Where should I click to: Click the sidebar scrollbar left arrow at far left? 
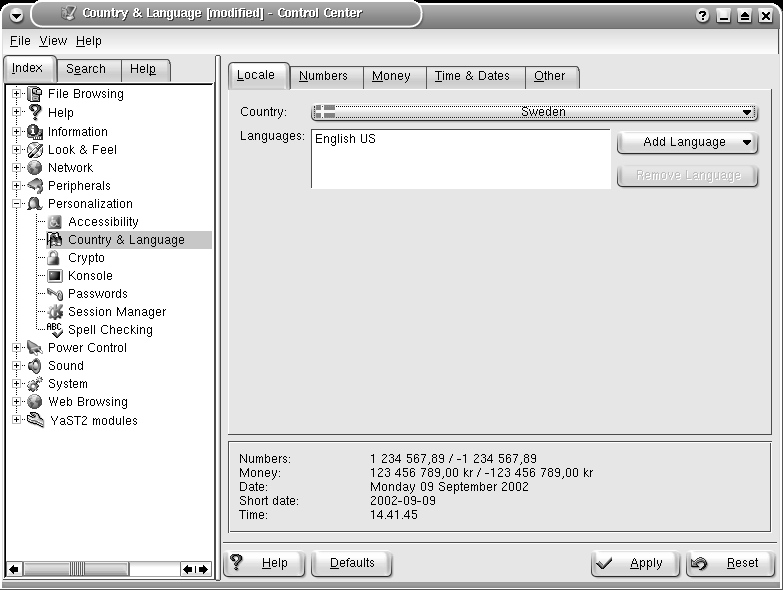coord(13,569)
